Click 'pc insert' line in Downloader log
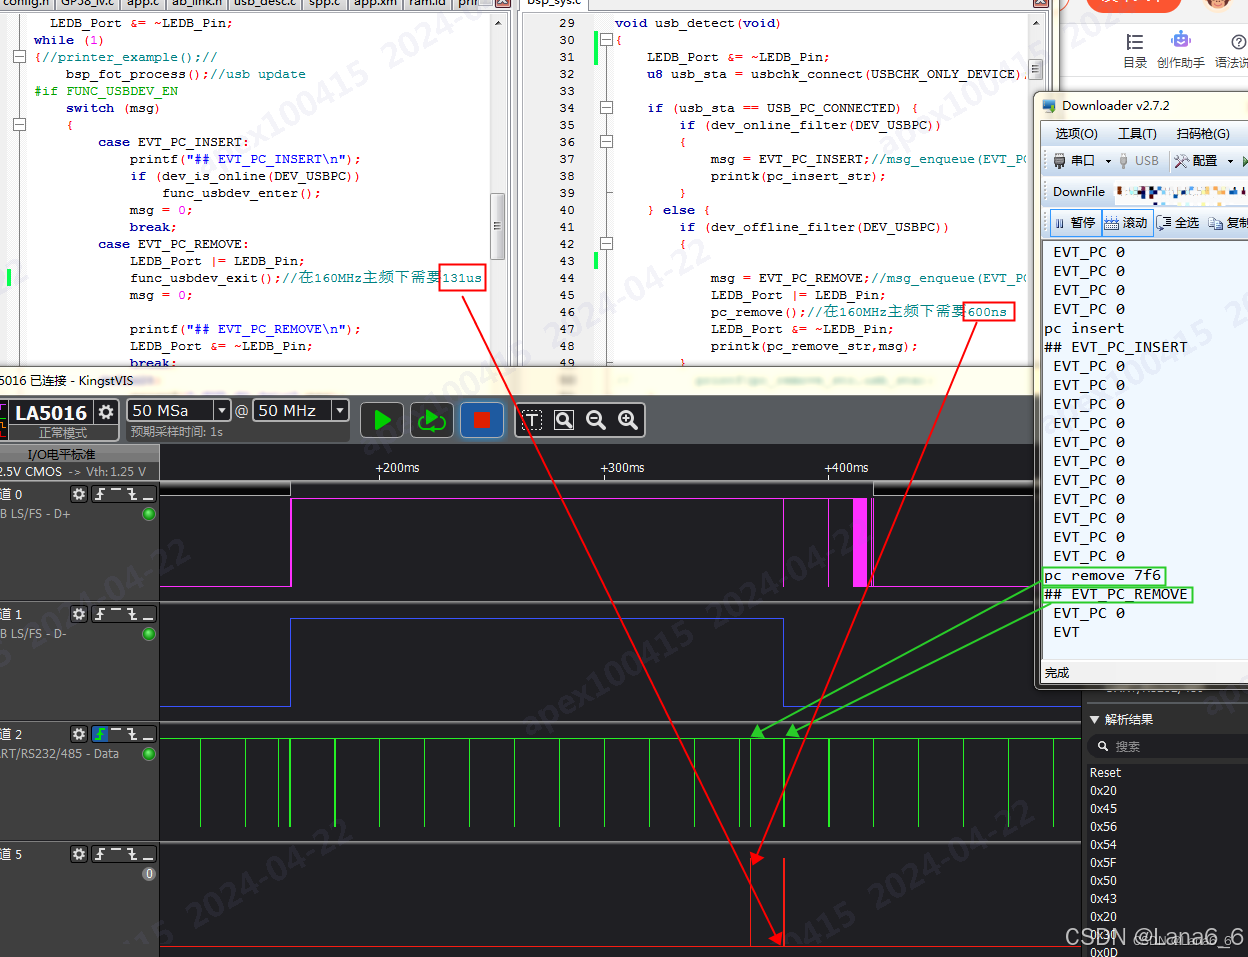This screenshot has width=1248, height=957. [1084, 328]
